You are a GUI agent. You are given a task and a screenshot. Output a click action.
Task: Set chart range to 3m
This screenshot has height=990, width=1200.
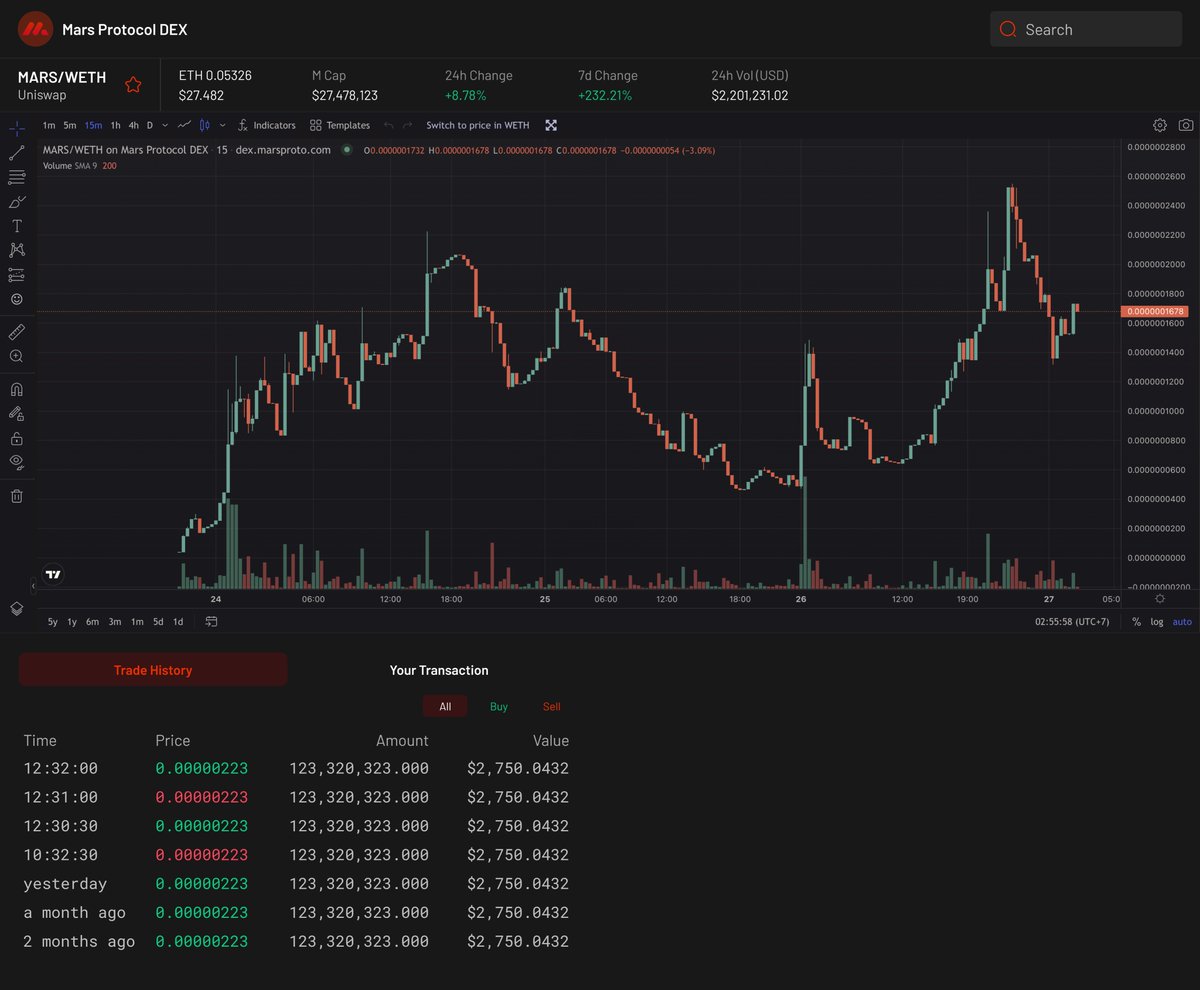tap(115, 621)
